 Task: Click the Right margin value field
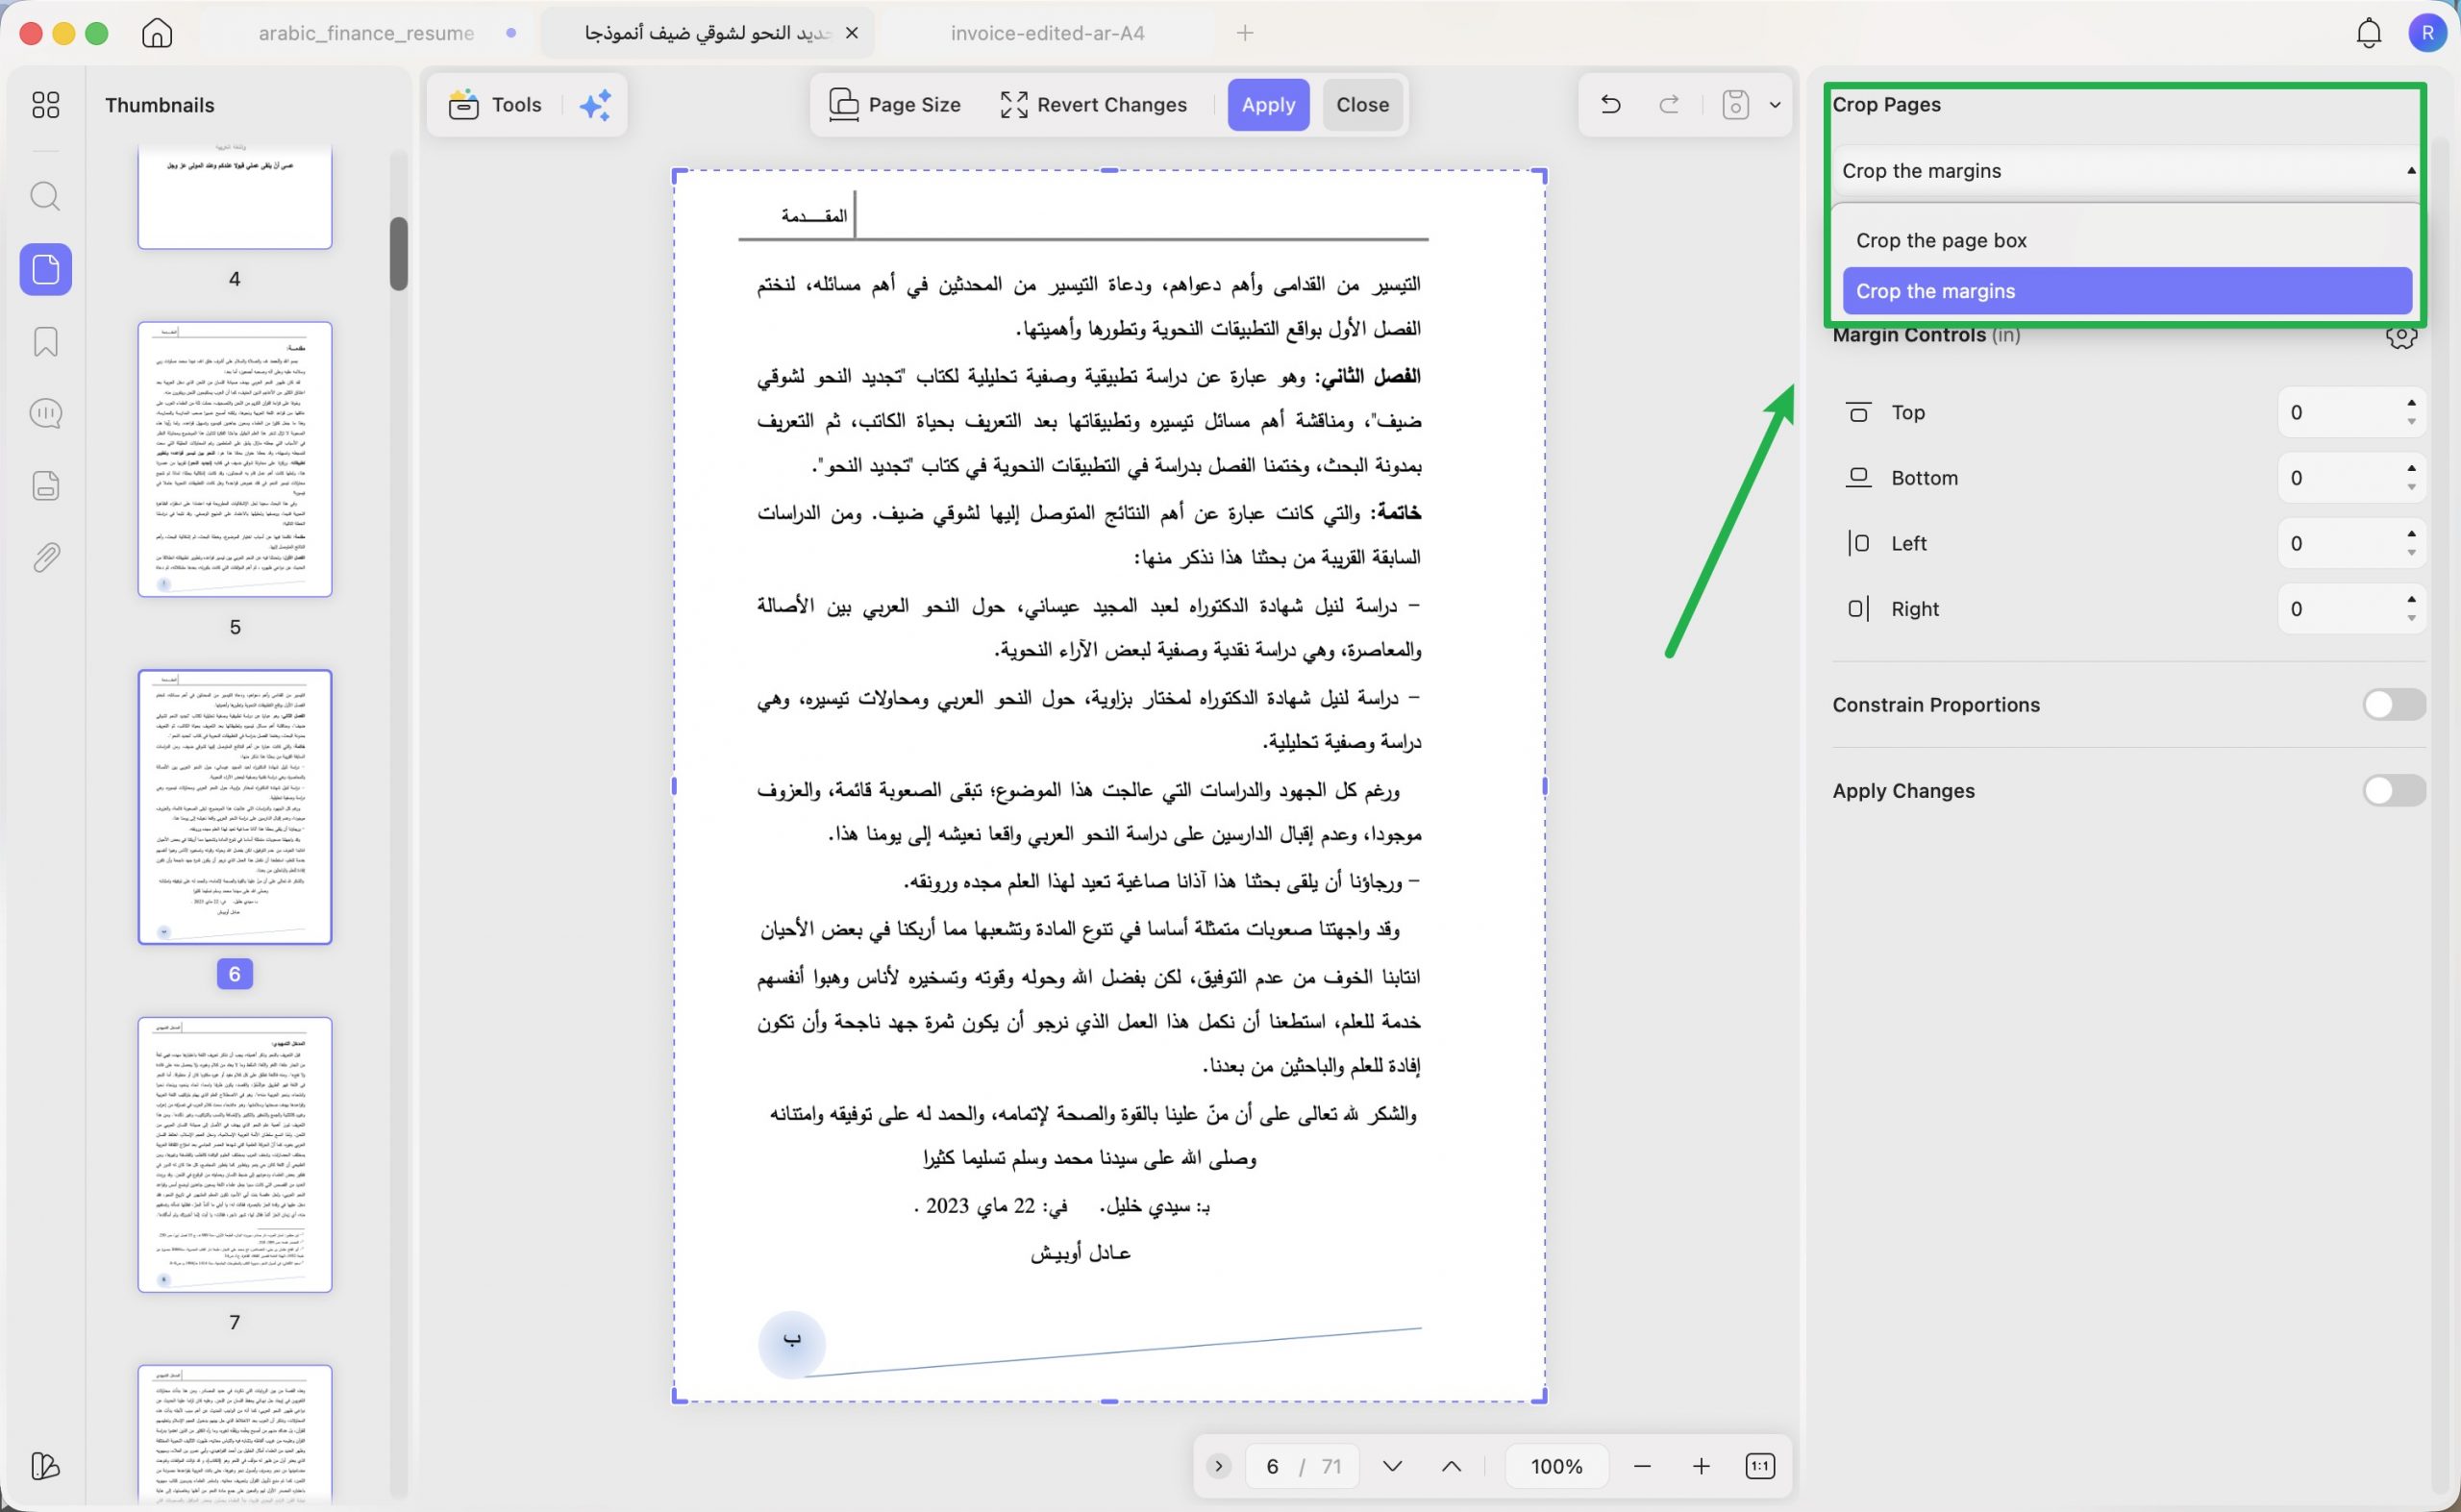tap(2337, 609)
